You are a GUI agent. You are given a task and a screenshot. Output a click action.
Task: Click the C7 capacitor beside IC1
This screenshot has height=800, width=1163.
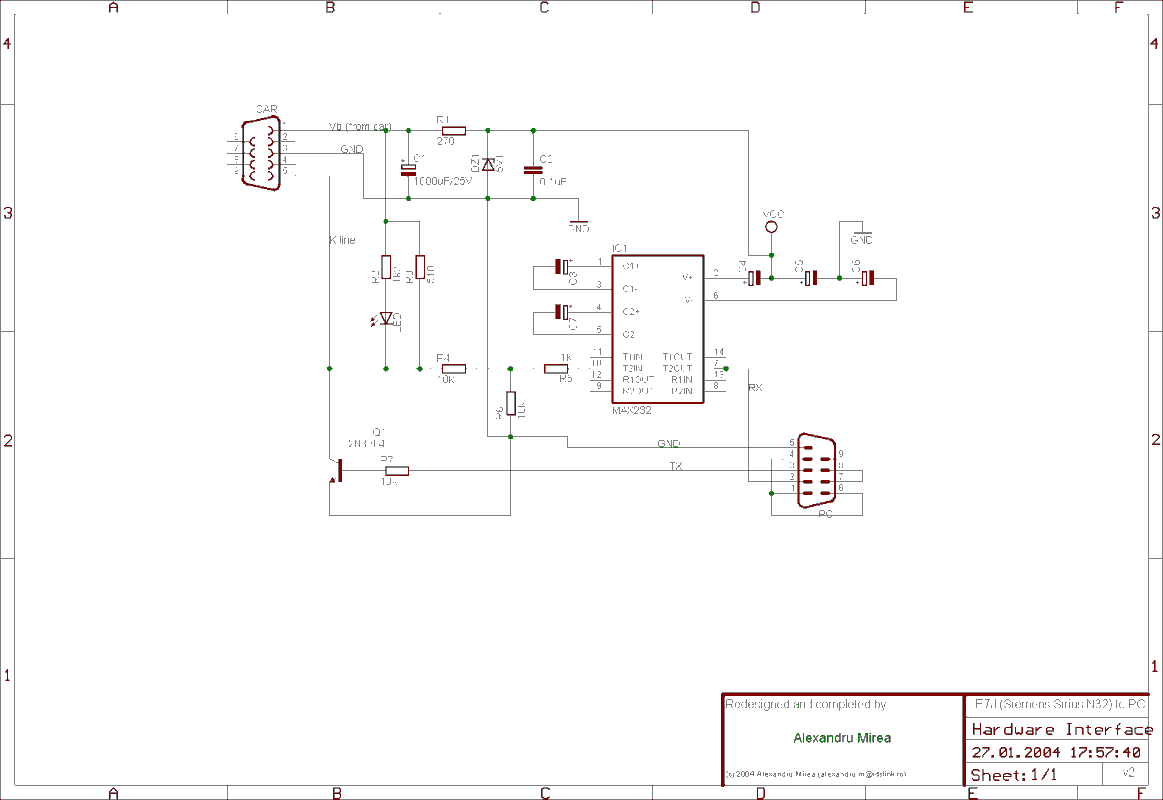(562, 312)
